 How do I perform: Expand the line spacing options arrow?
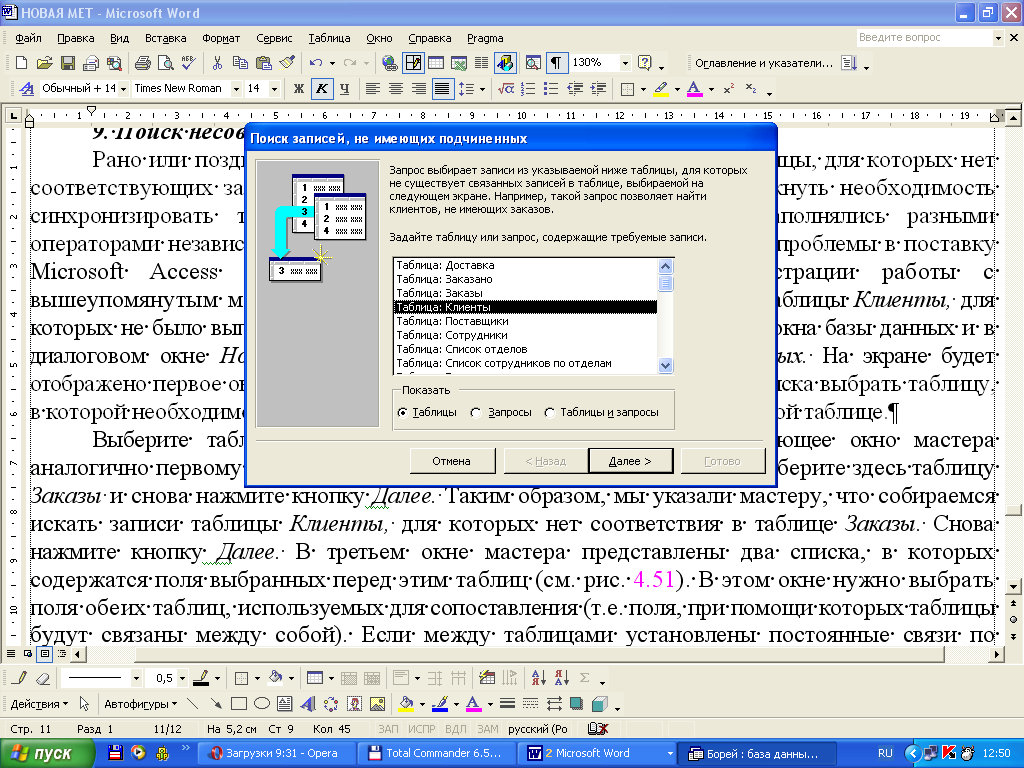point(482,89)
